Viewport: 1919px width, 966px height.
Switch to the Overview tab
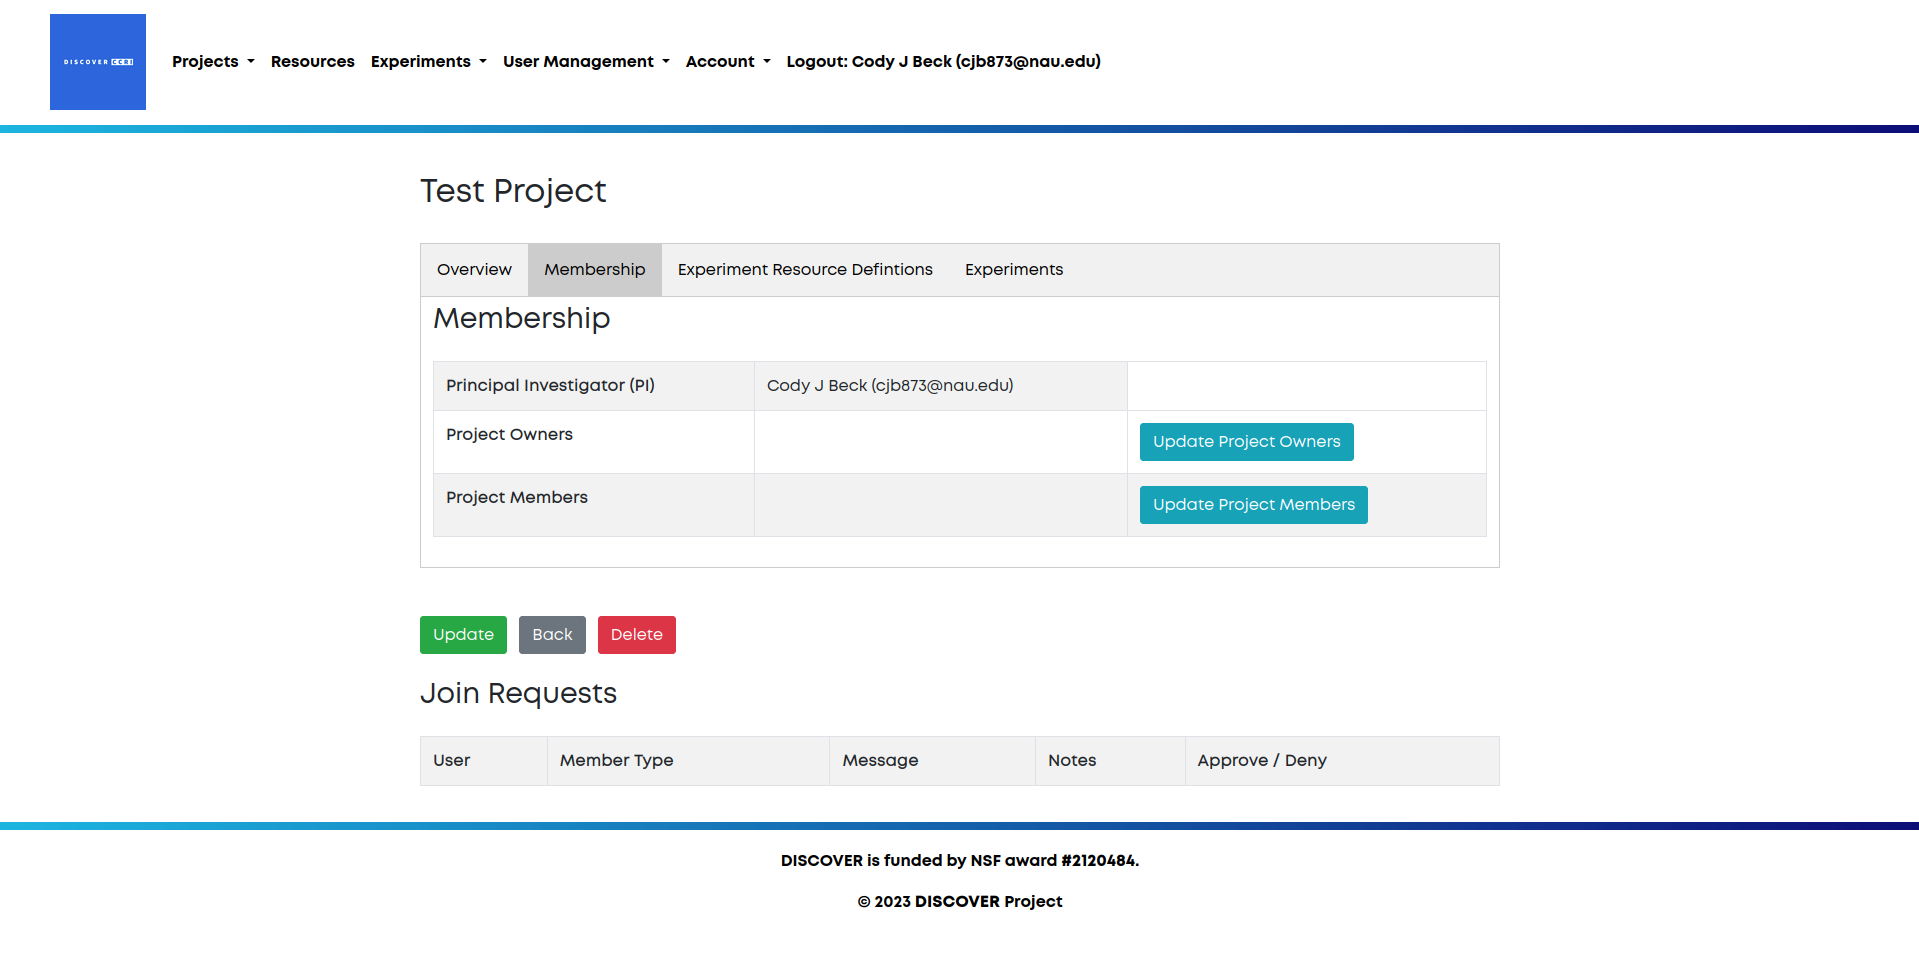click(x=474, y=270)
